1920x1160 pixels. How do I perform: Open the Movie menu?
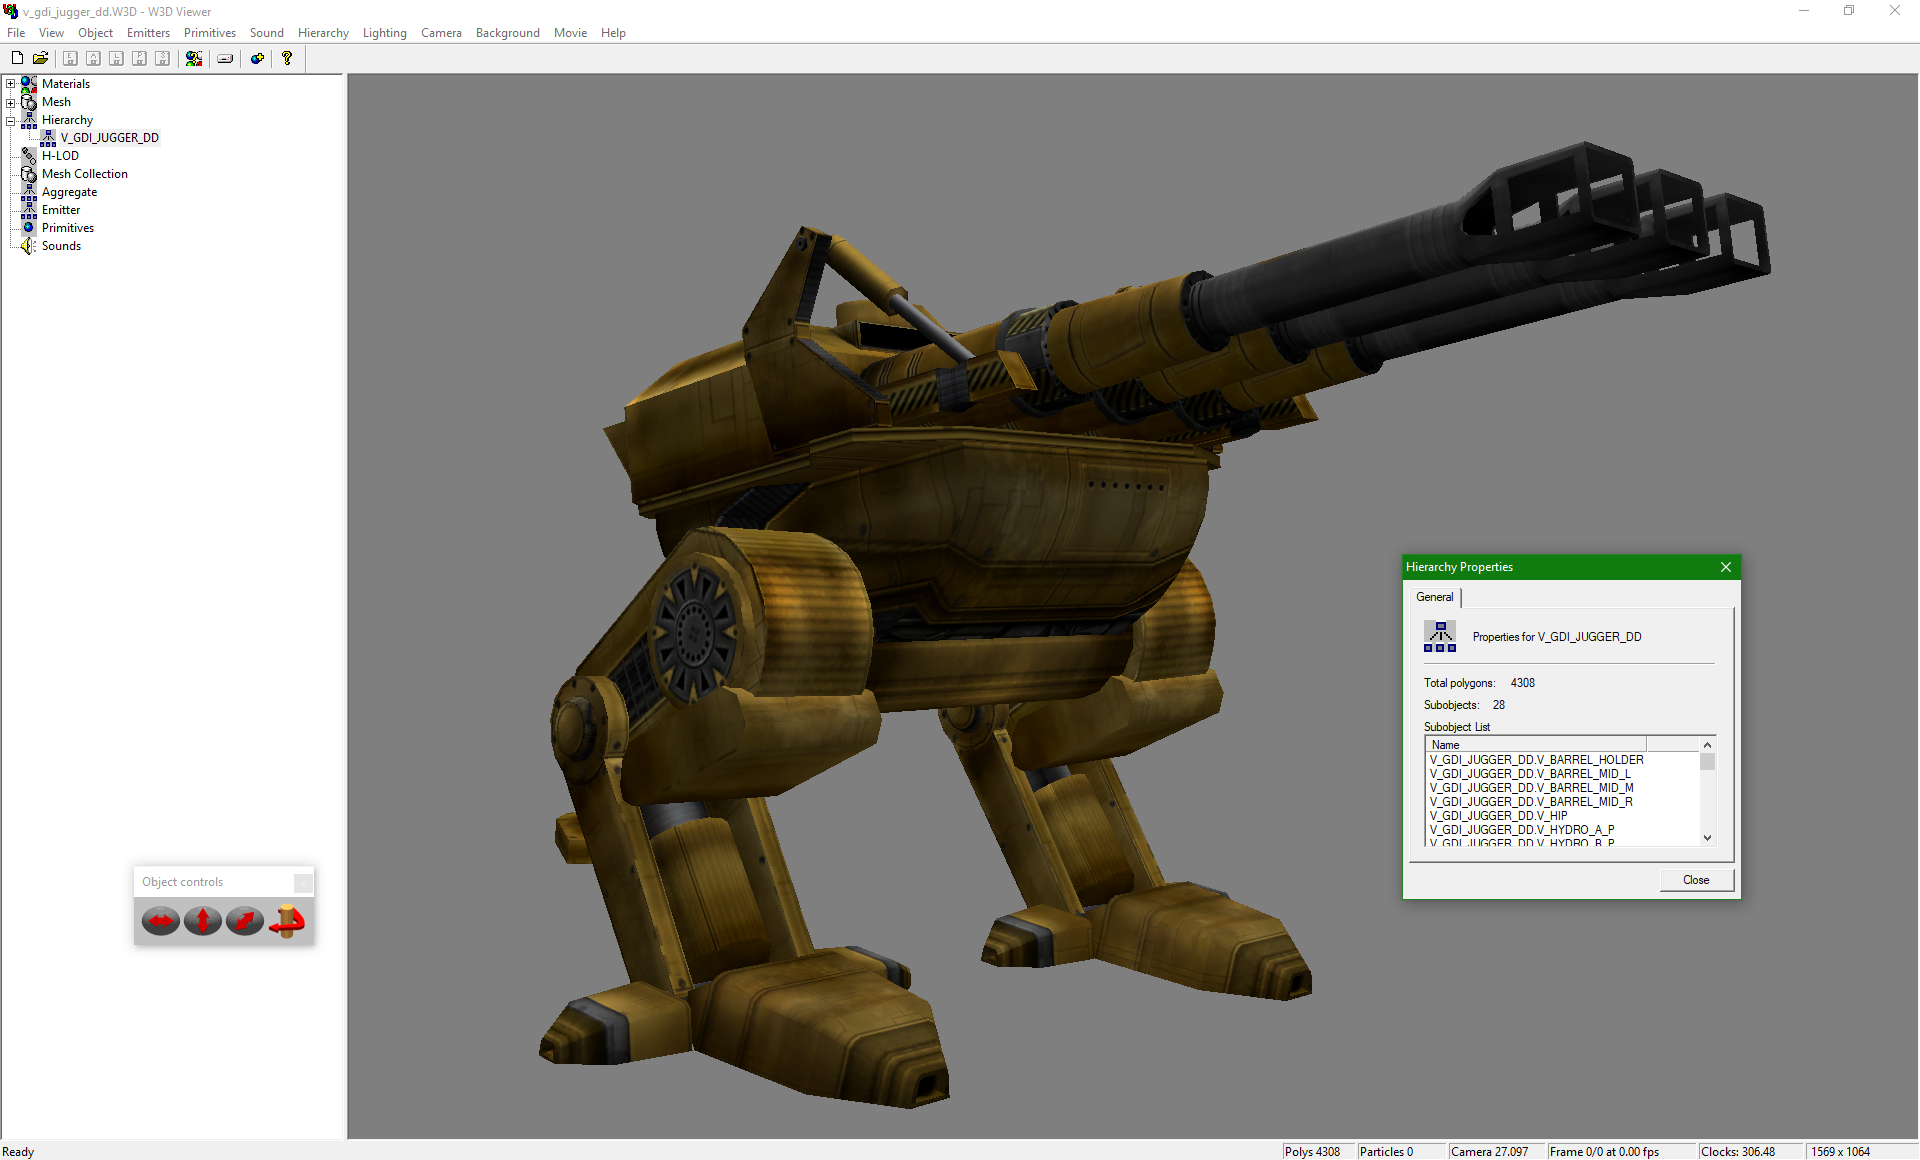570,33
